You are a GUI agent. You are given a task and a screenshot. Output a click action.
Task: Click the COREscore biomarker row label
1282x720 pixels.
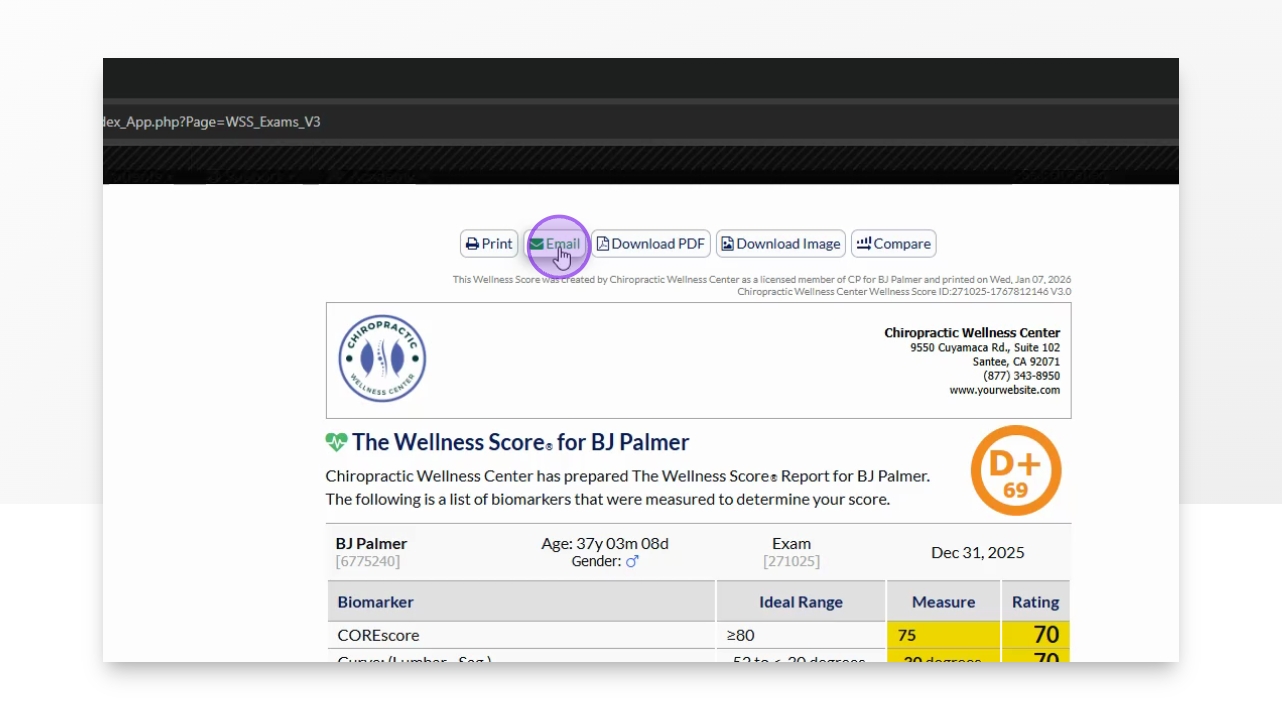coord(379,635)
